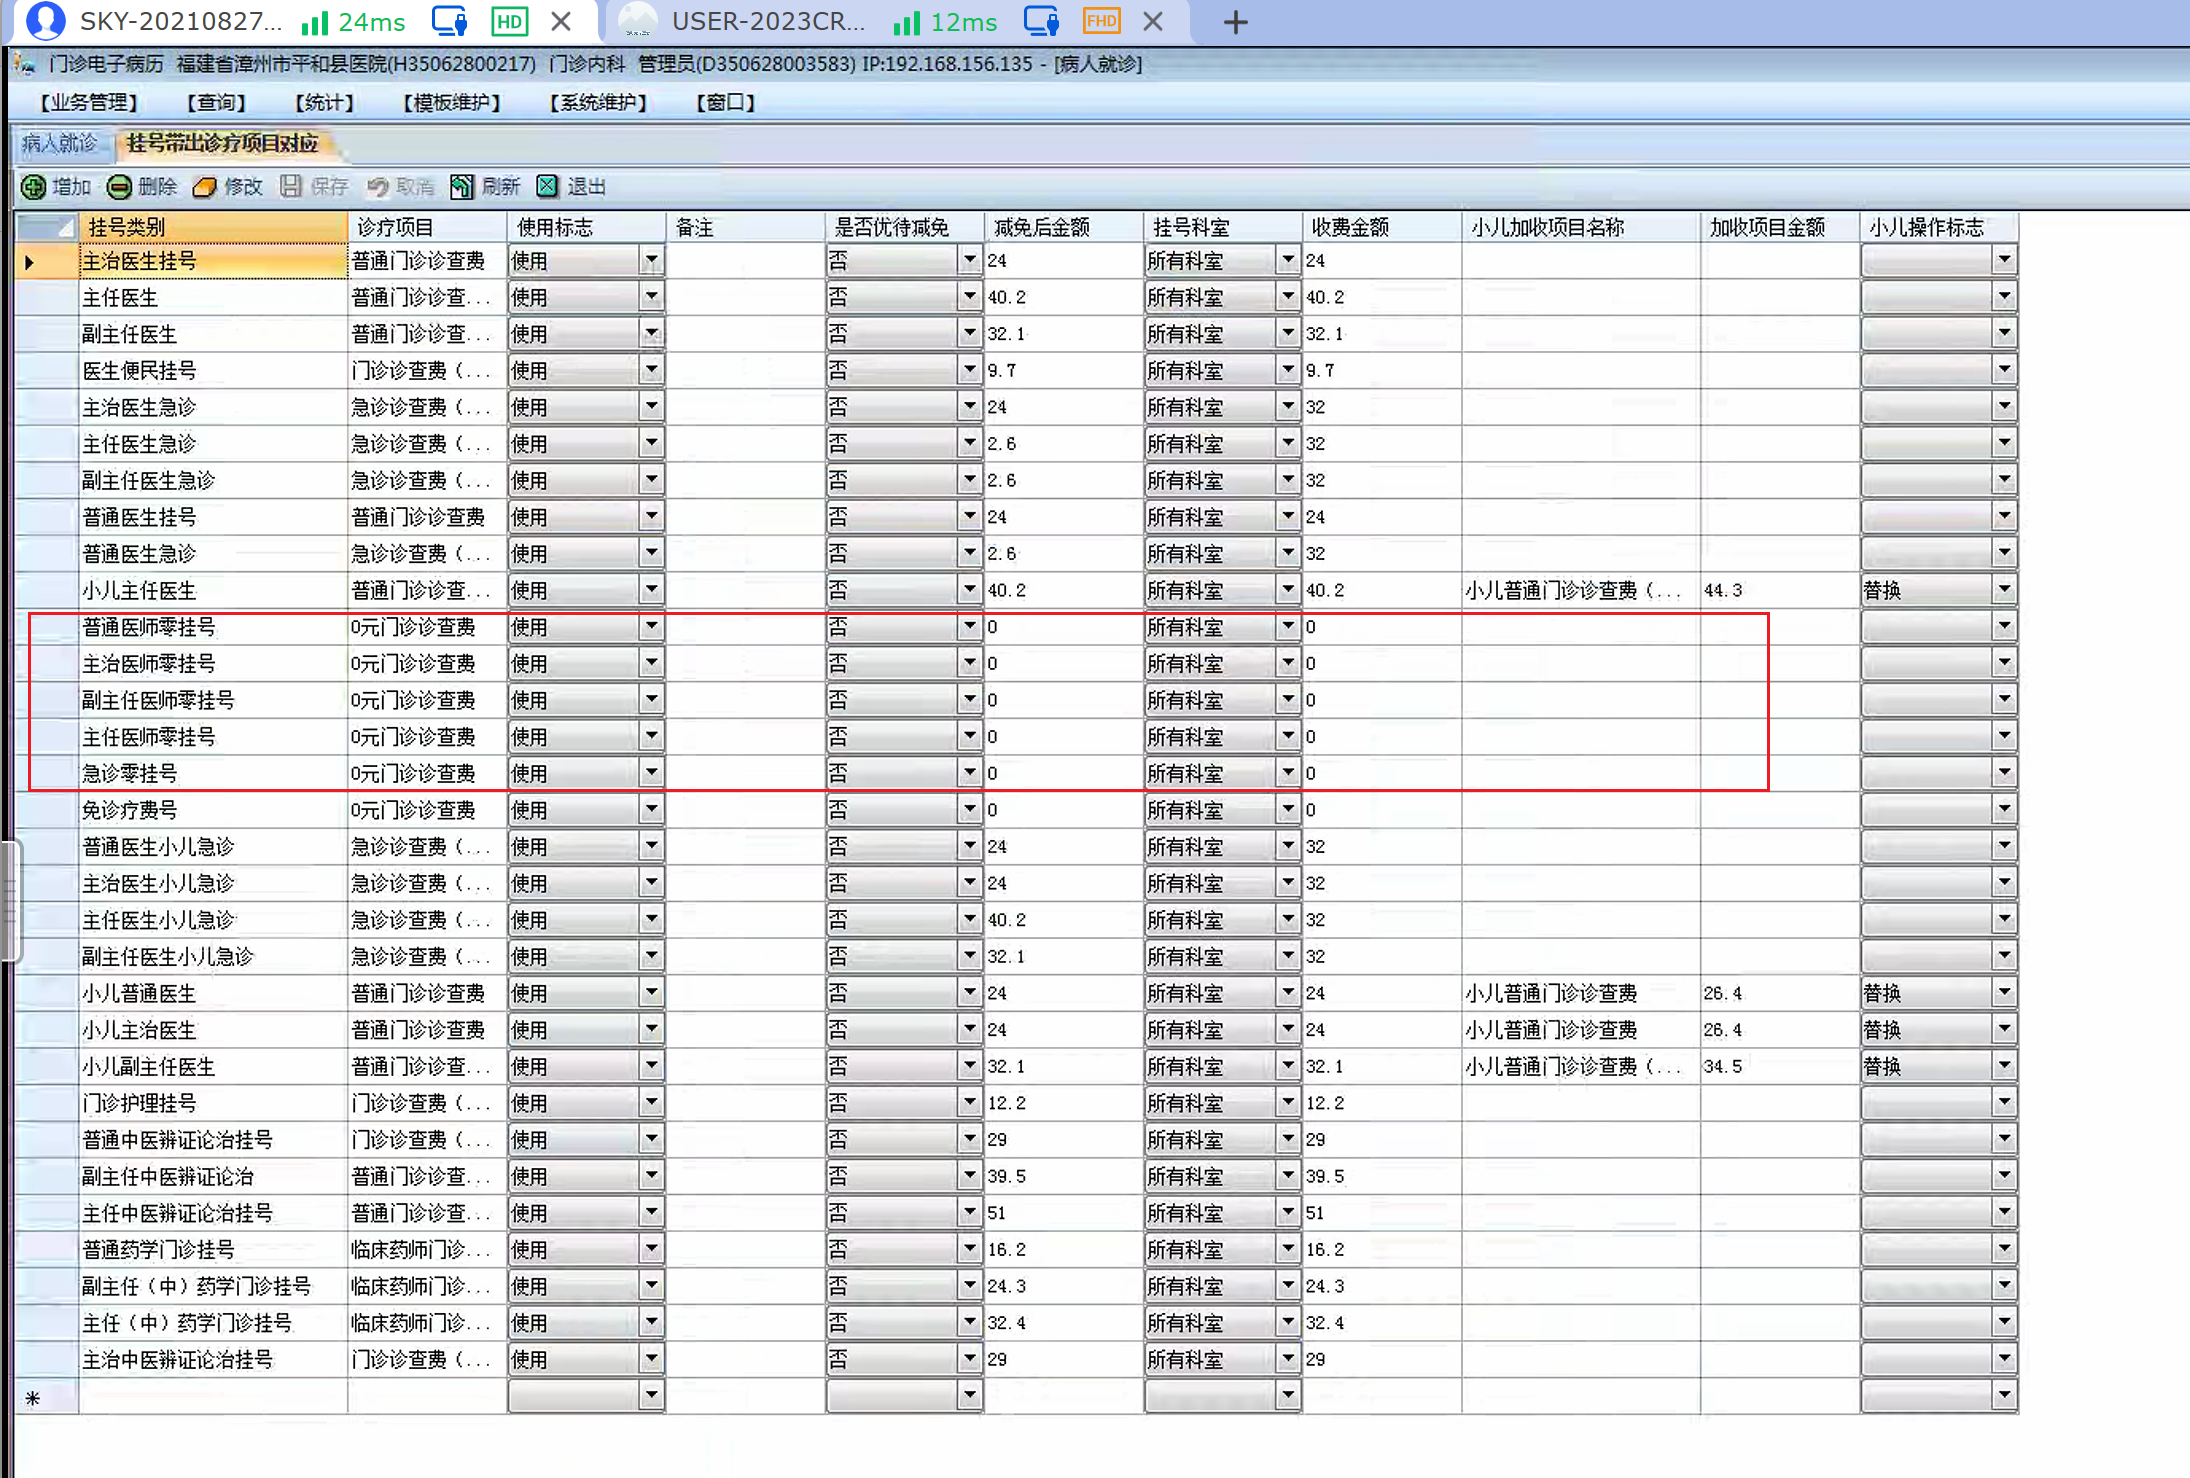The height and width of the screenshot is (1478, 2190).
Task: Open the 业务管理 menu
Action: (x=89, y=102)
